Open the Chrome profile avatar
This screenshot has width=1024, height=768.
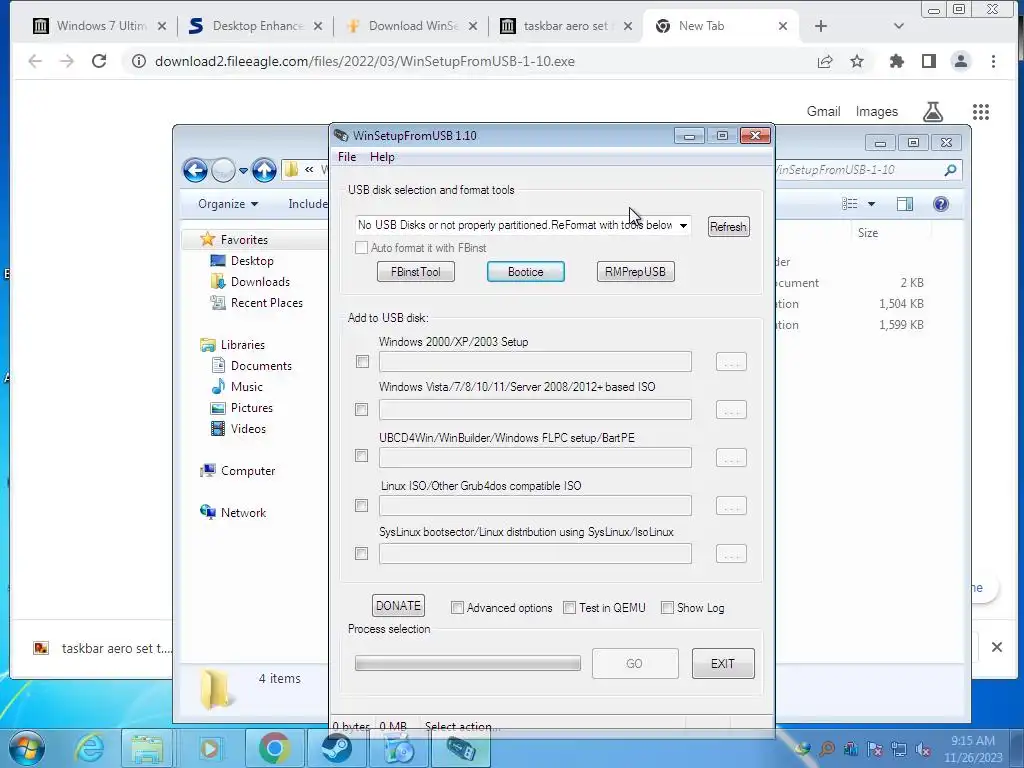pos(961,61)
